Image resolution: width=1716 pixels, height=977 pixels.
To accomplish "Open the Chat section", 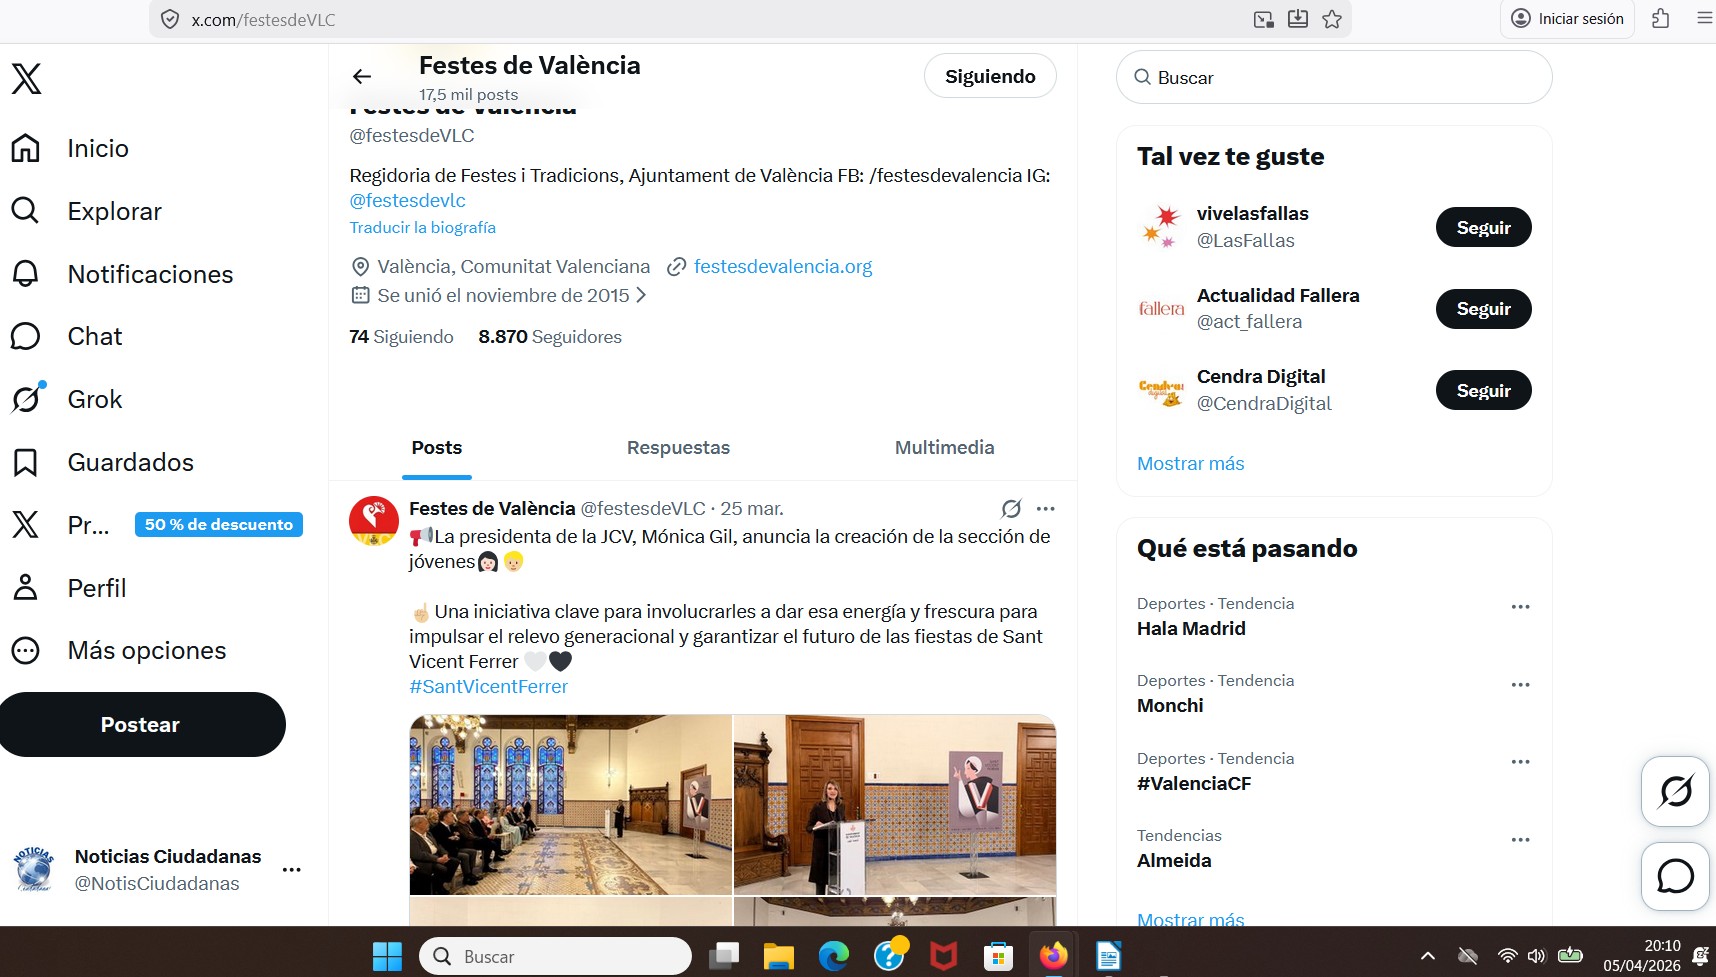I will point(94,336).
